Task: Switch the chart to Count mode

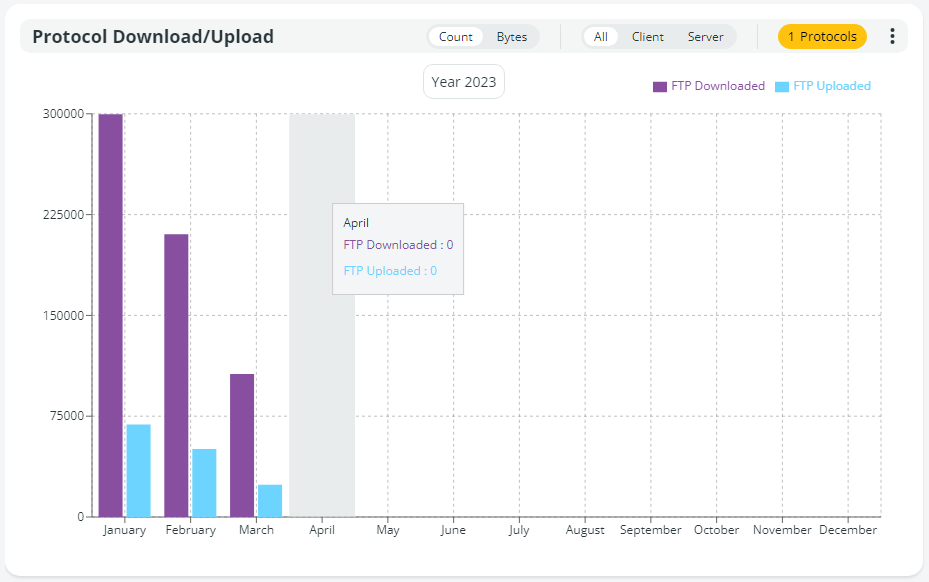Action: 455,37
